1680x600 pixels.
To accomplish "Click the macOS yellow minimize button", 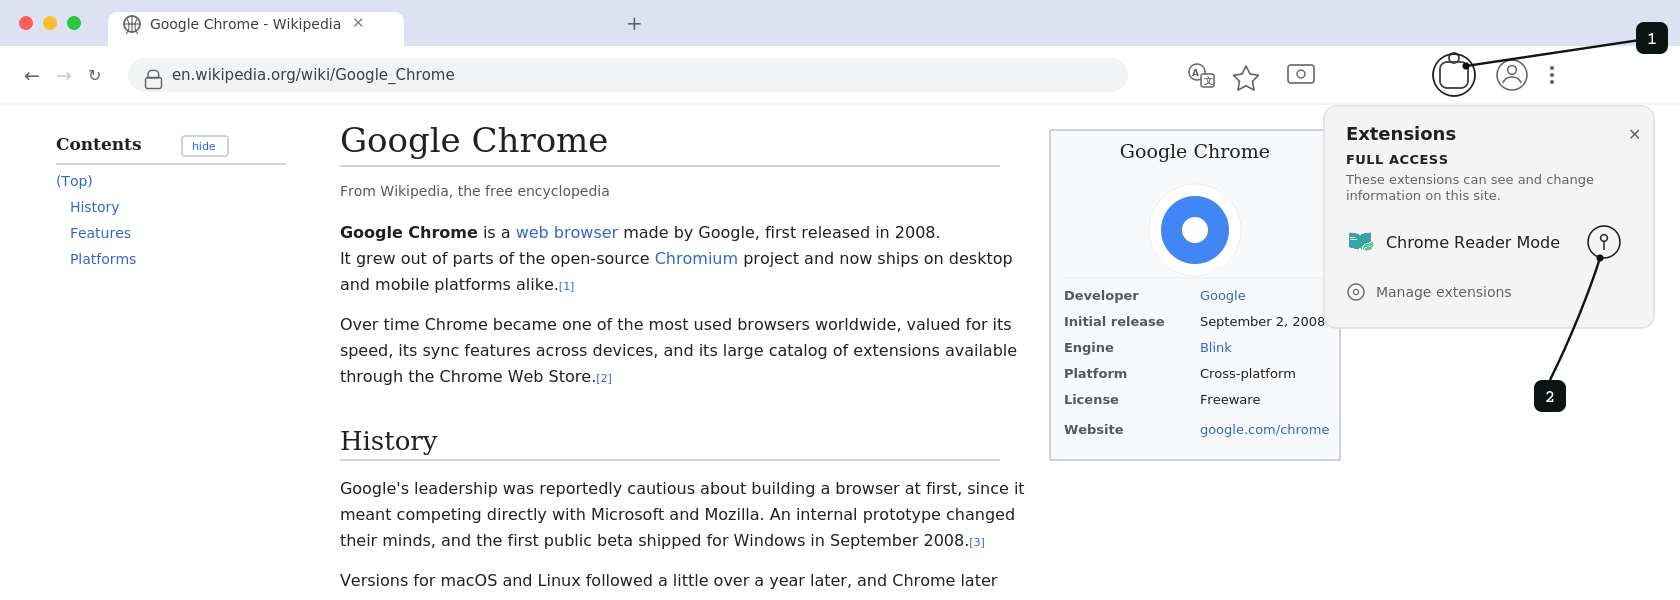I will point(50,23).
